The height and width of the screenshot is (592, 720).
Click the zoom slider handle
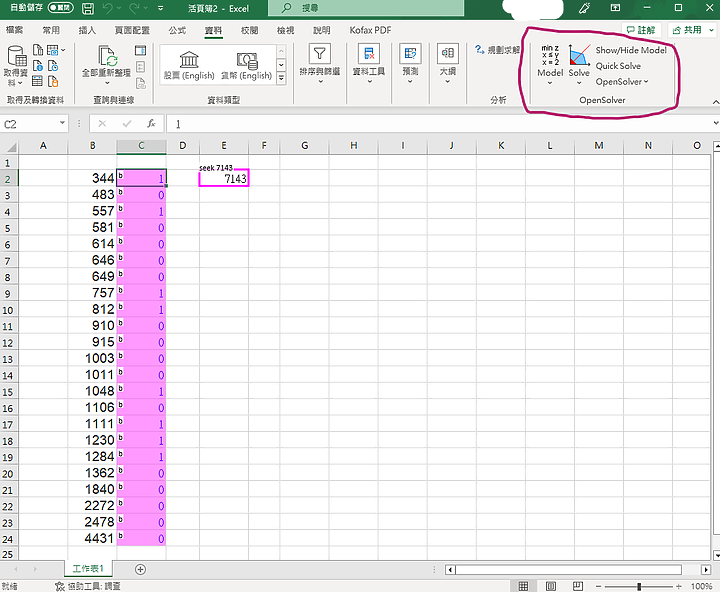pos(639,586)
